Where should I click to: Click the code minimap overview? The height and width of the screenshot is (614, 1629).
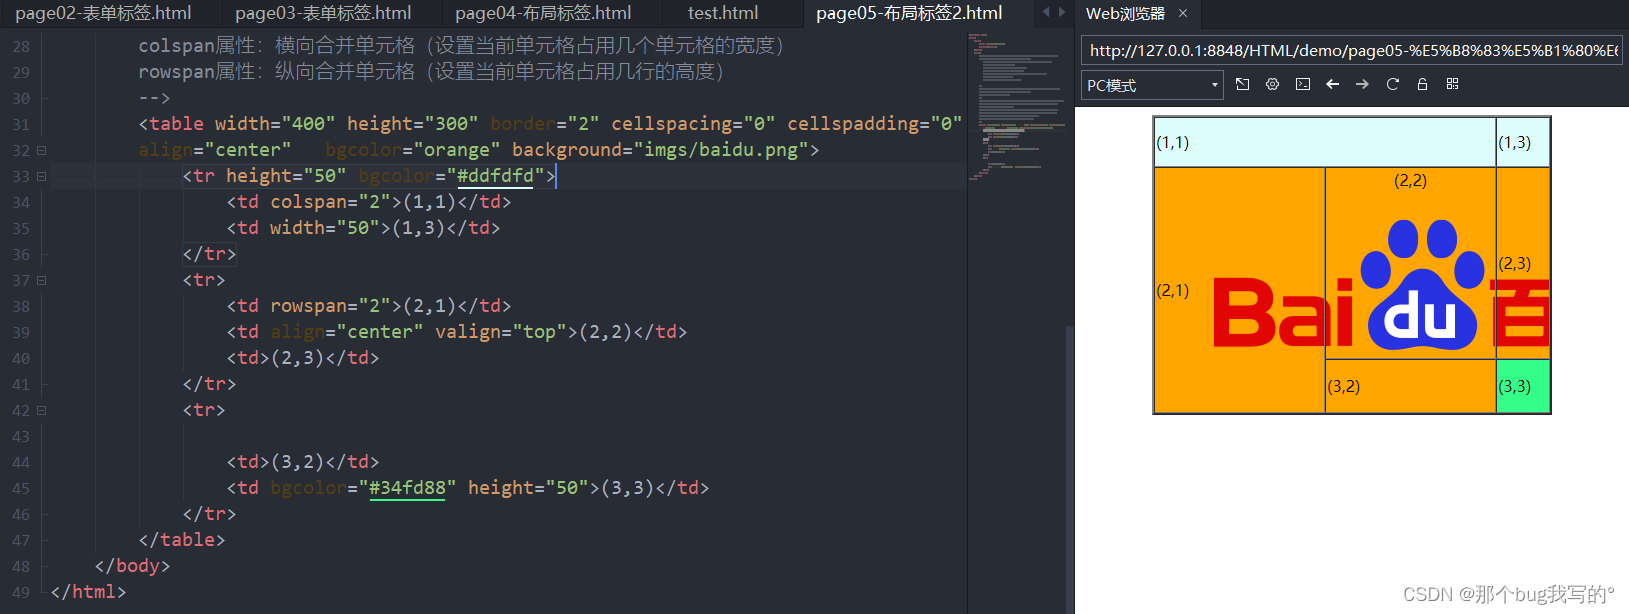click(x=1016, y=107)
